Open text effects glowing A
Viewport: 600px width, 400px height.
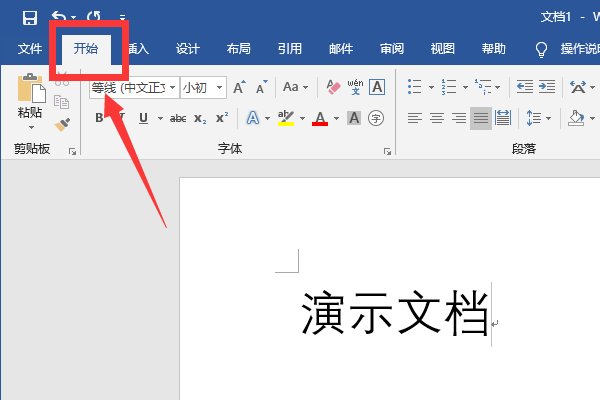click(x=253, y=118)
